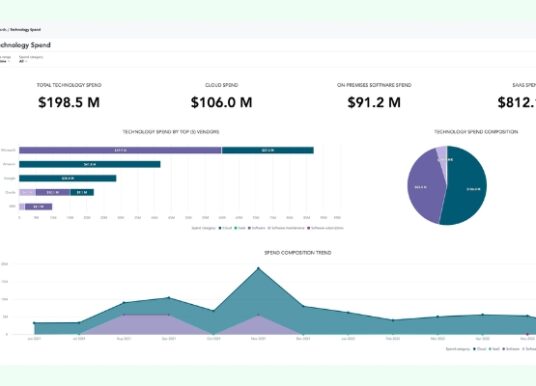Click the Technology Spend by Top Vendors title
The width and height of the screenshot is (536, 386).
(x=171, y=132)
